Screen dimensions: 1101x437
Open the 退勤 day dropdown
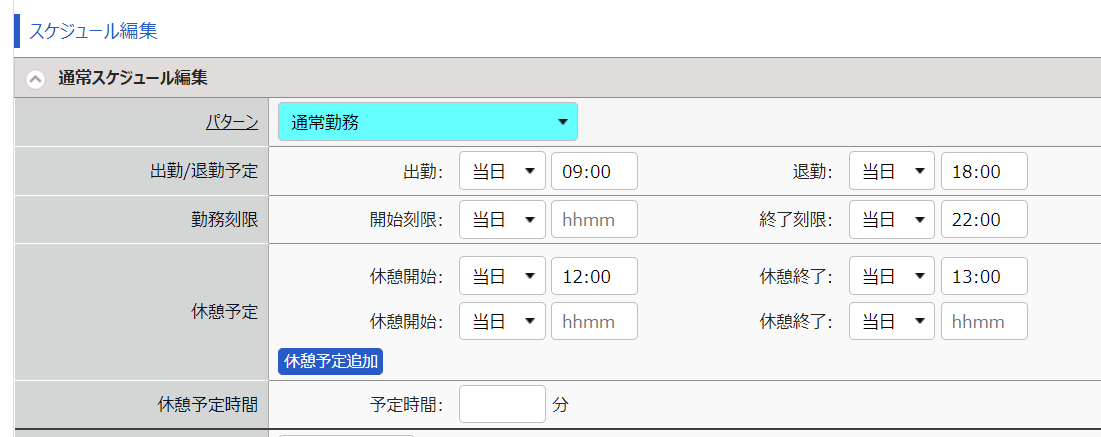click(x=892, y=171)
